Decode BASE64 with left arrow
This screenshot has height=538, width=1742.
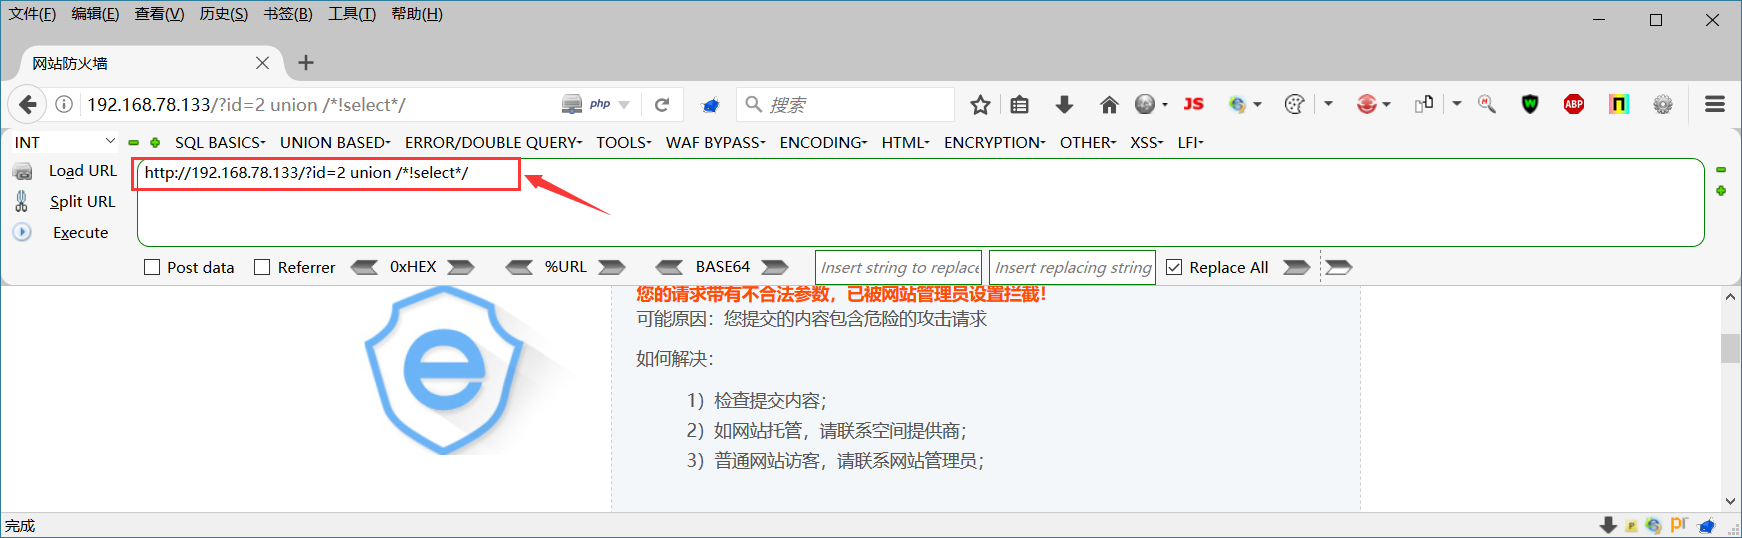(670, 267)
